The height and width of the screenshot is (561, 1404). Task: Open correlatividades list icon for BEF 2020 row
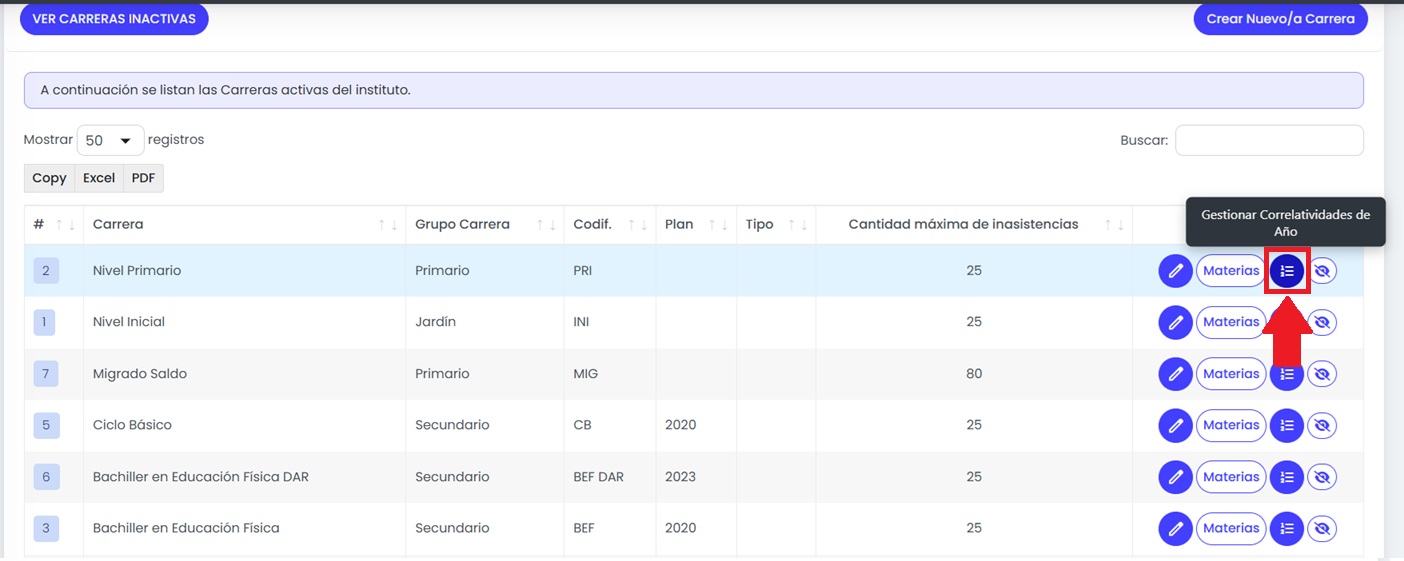(x=1287, y=528)
